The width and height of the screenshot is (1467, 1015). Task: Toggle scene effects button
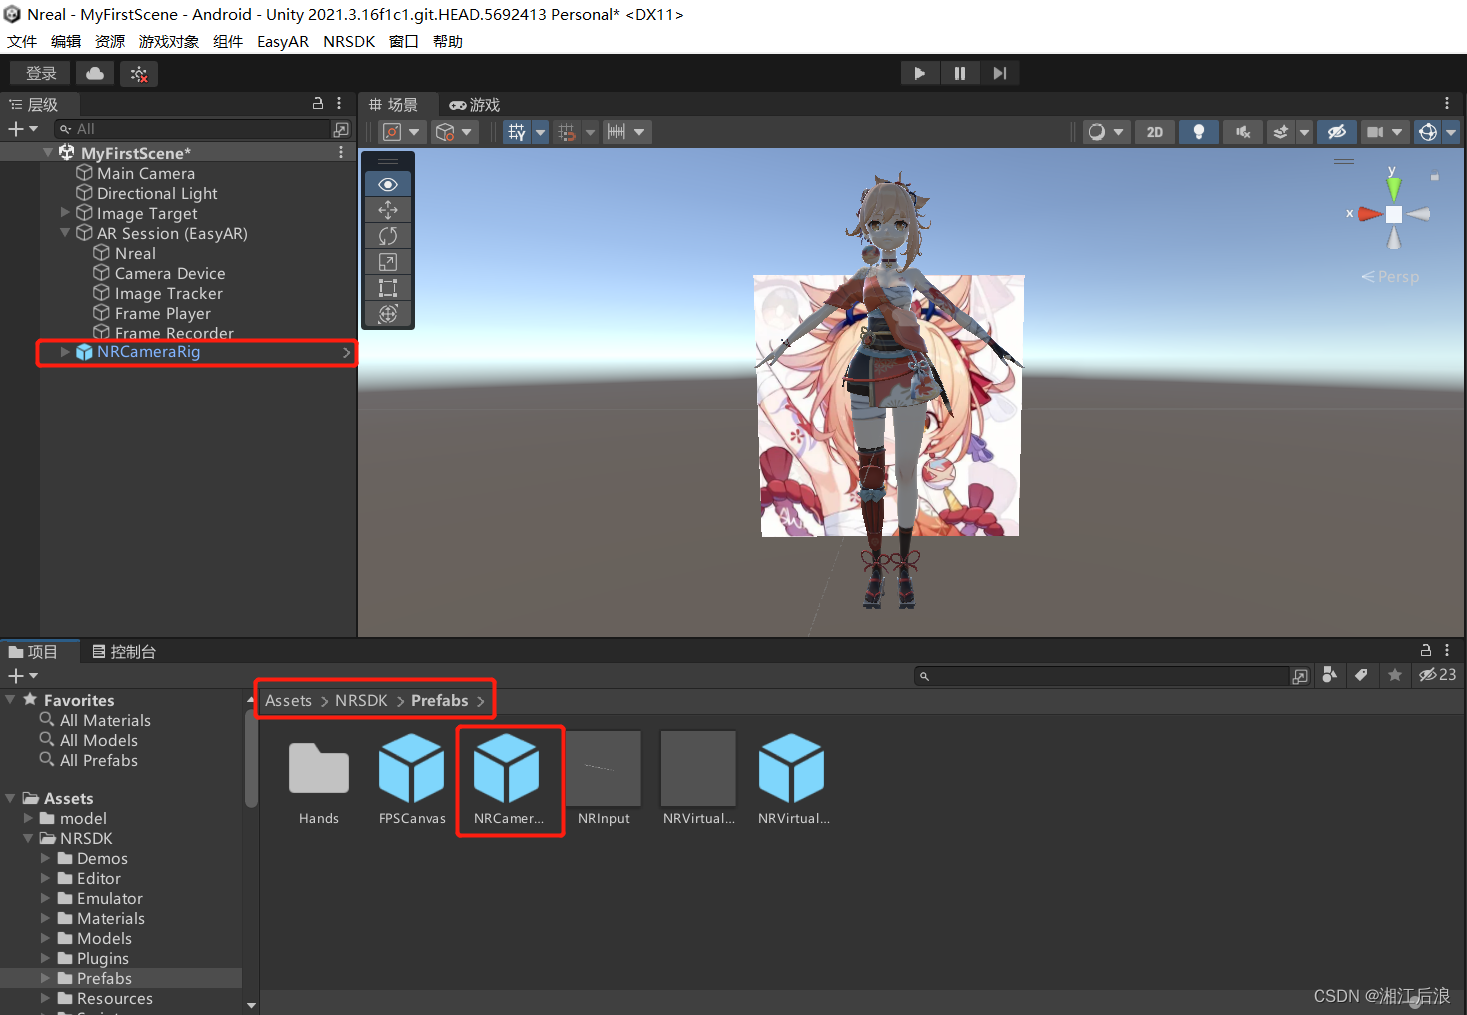click(x=1280, y=132)
